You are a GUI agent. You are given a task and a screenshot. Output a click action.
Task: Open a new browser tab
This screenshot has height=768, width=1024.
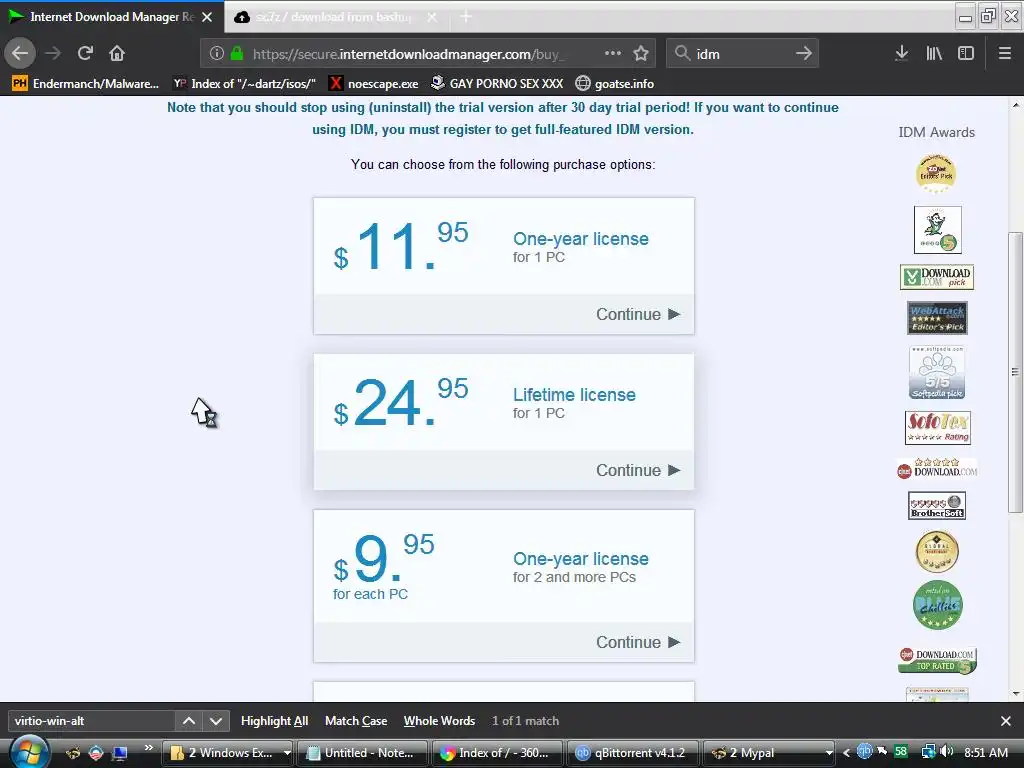pos(466,16)
